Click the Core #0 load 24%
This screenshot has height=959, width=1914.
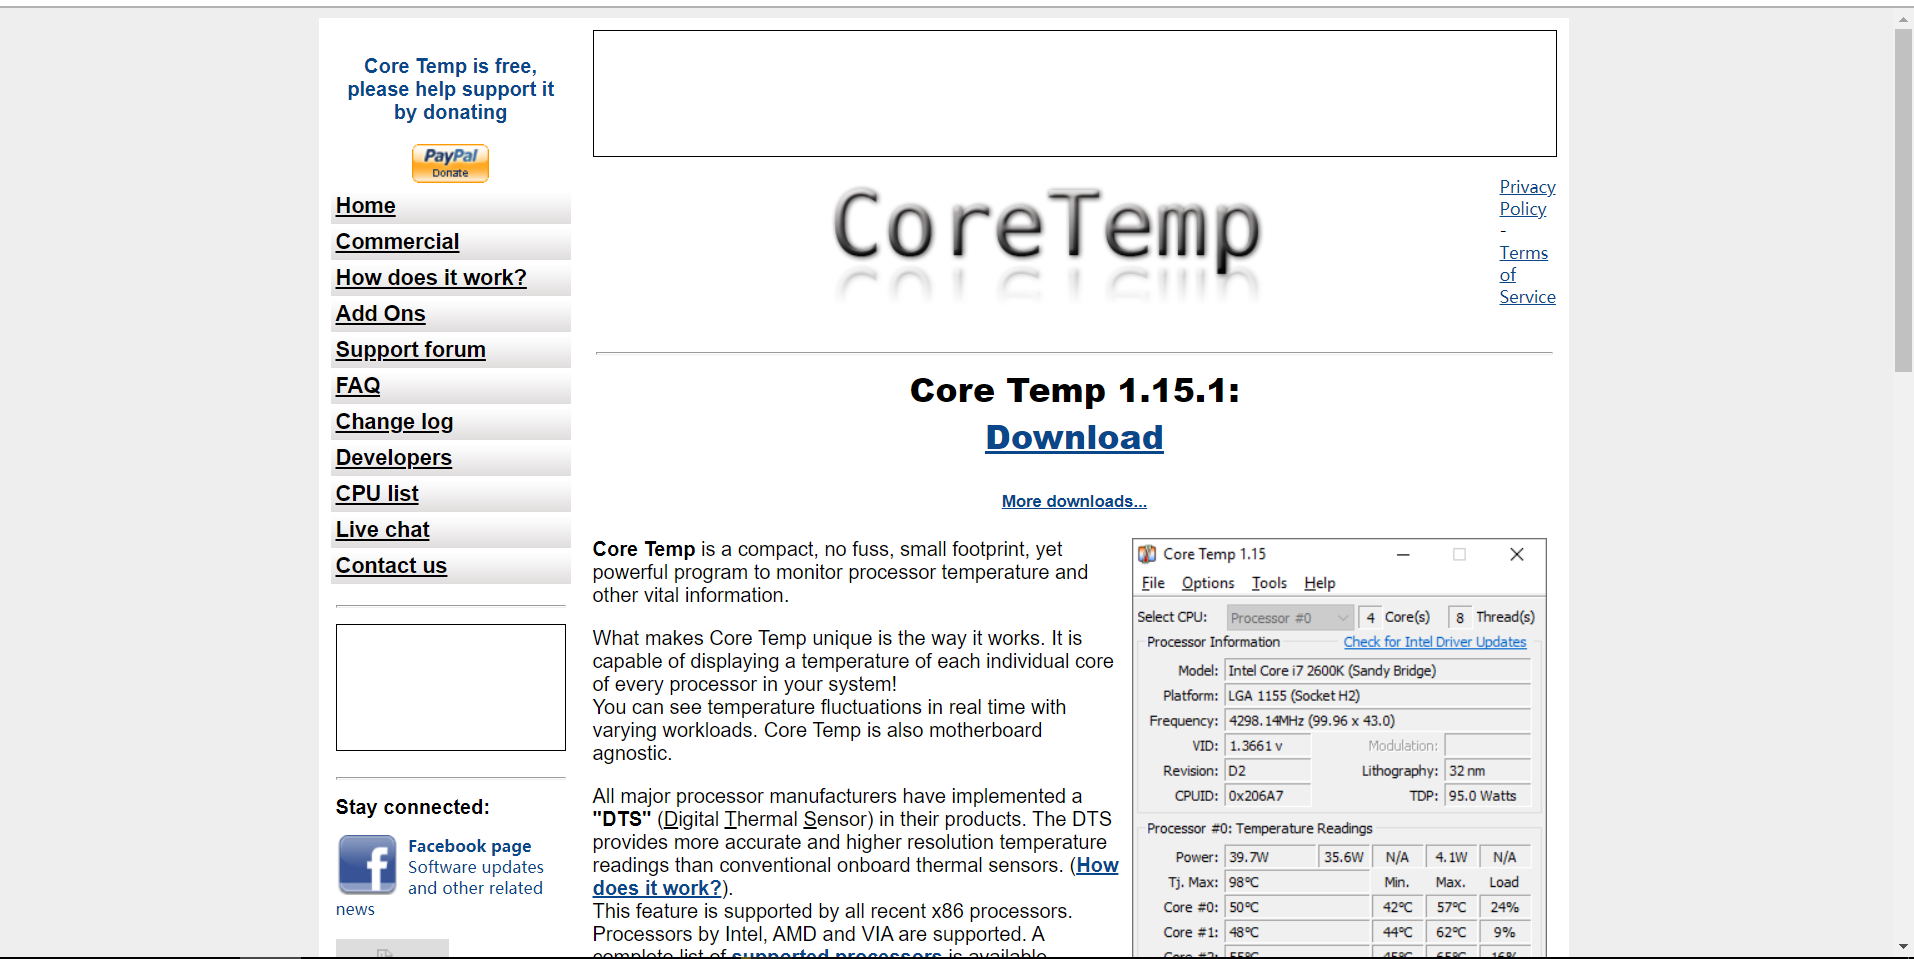[x=1504, y=907]
